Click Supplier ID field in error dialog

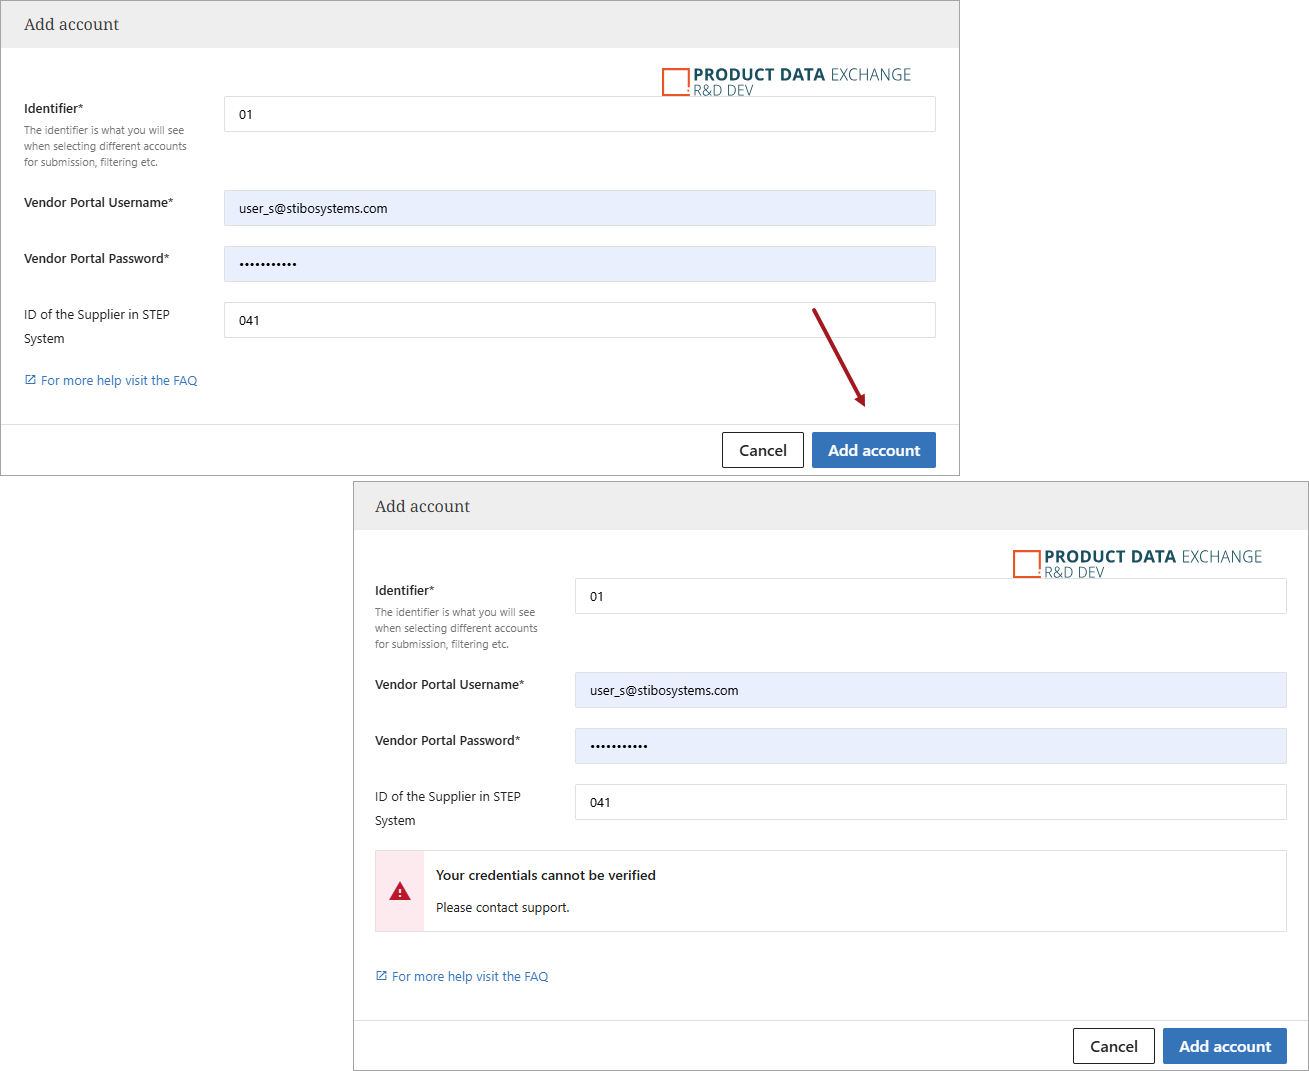click(930, 802)
